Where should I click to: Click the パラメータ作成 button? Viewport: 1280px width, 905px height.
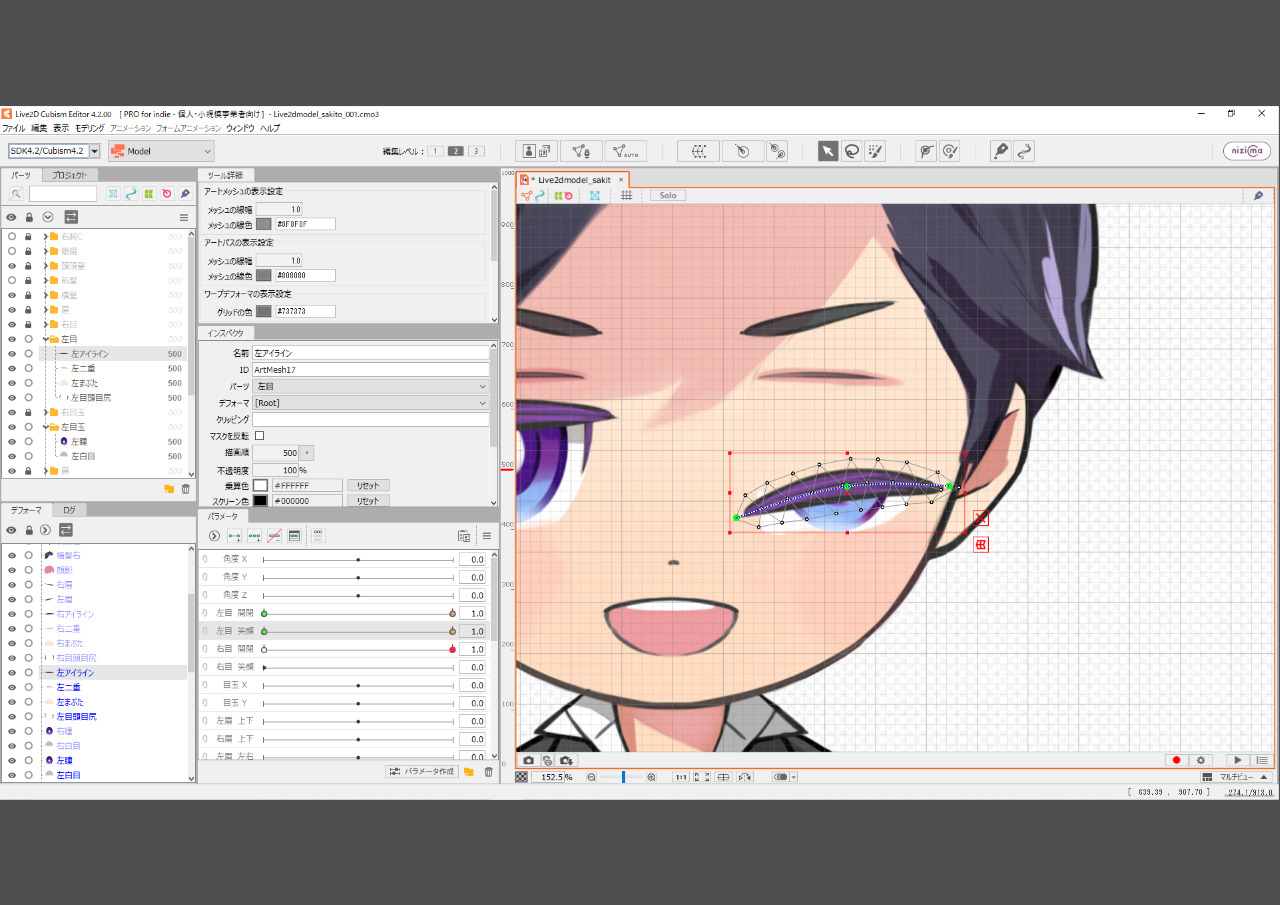point(422,772)
